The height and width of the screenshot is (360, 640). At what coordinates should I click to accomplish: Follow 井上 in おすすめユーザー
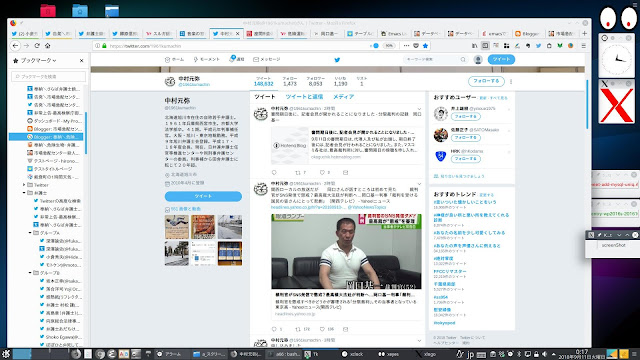465,117
